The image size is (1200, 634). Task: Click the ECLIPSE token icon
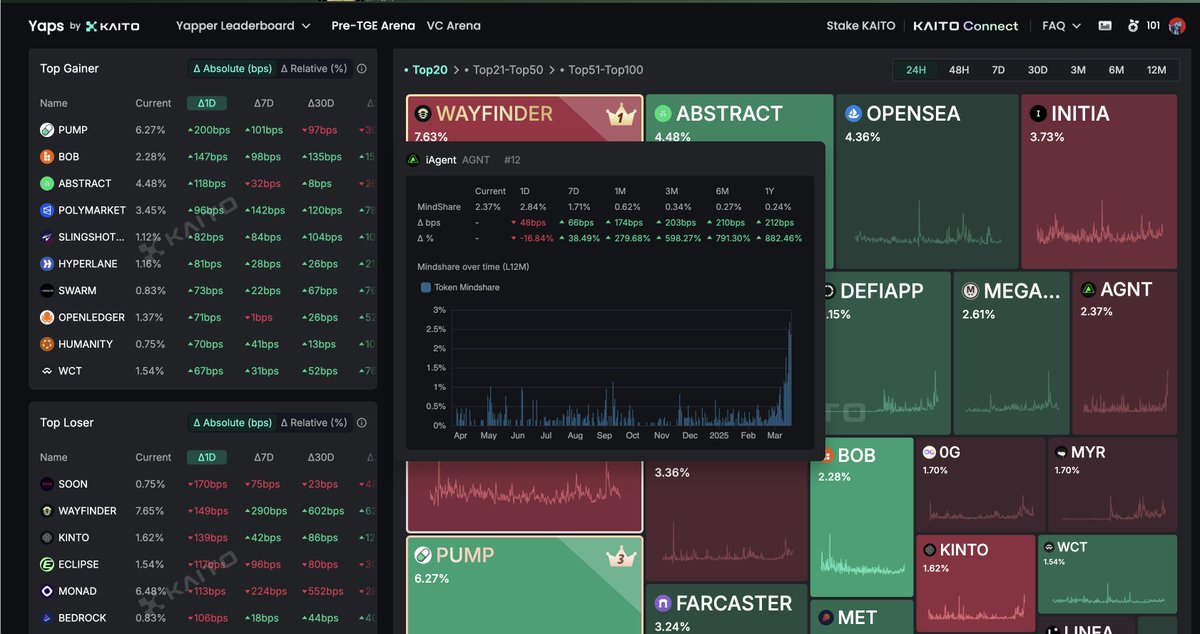(47, 564)
